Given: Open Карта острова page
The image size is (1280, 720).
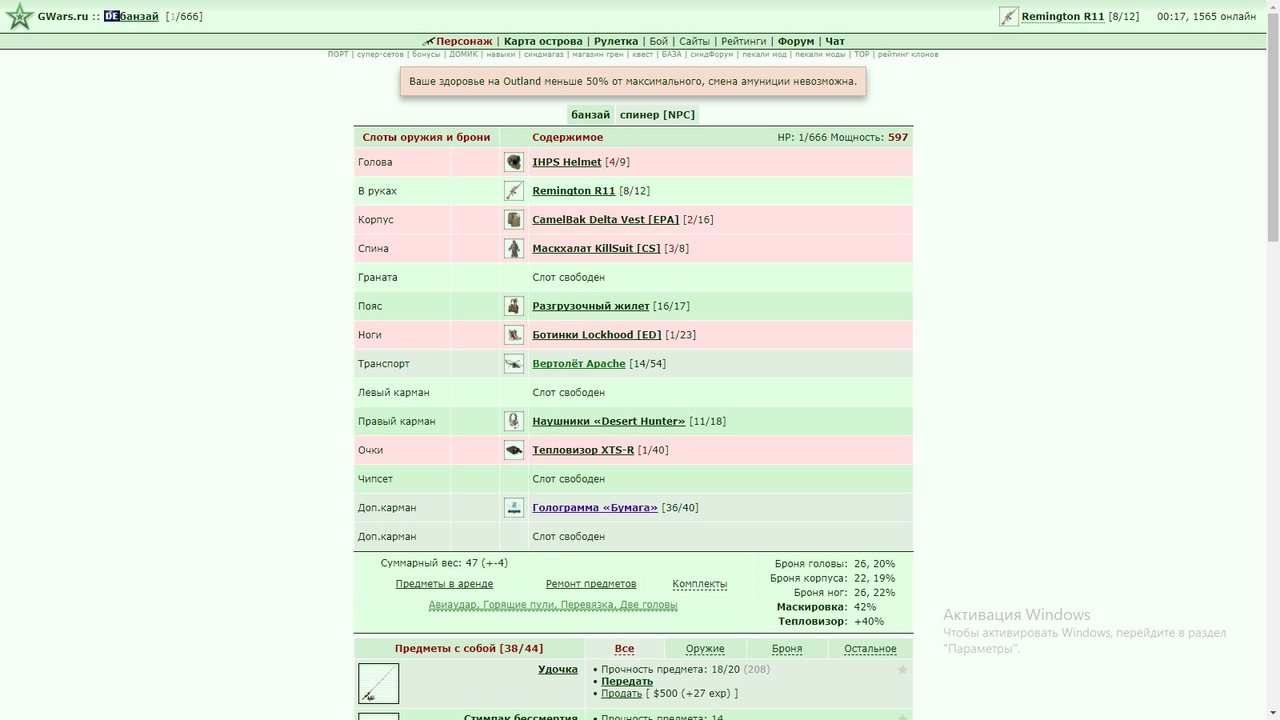Looking at the screenshot, I should click(x=543, y=42).
